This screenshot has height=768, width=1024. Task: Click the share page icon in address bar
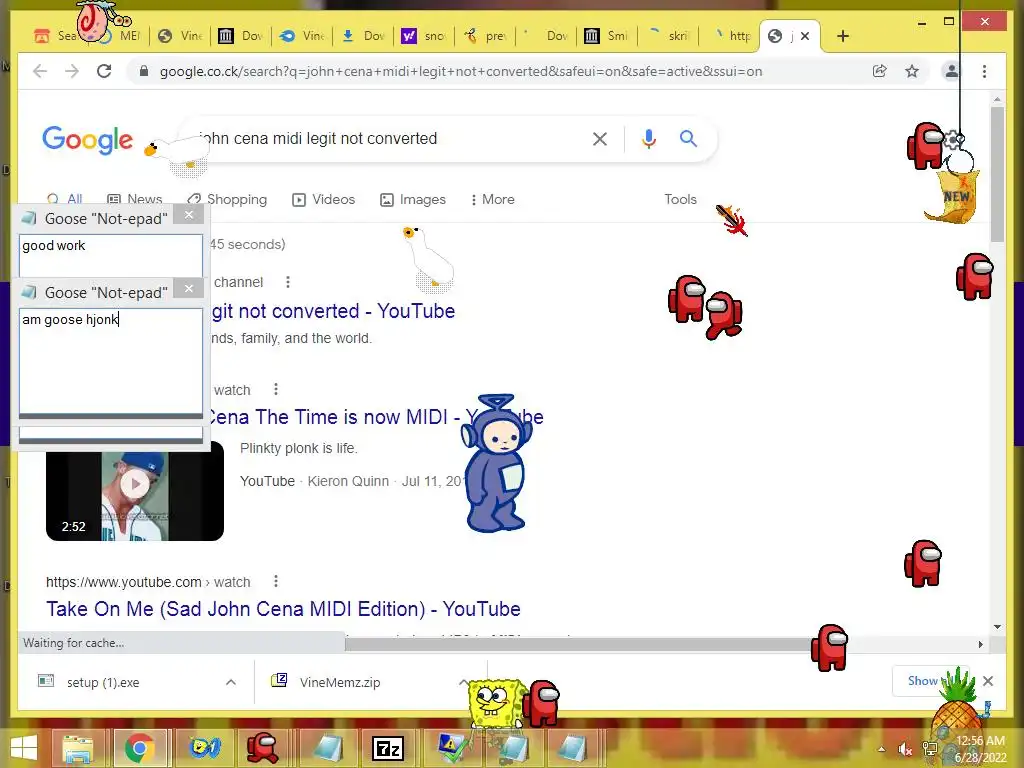880,71
